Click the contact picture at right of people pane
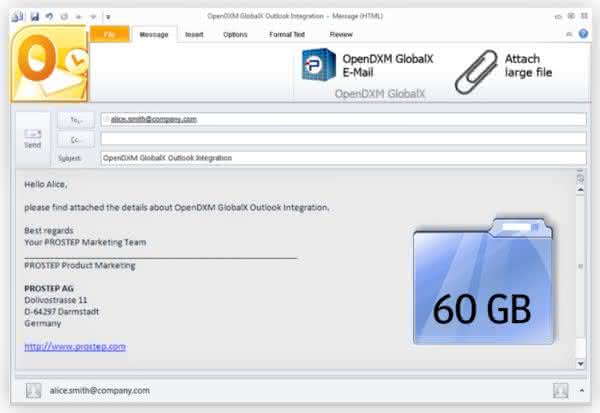 point(561,391)
